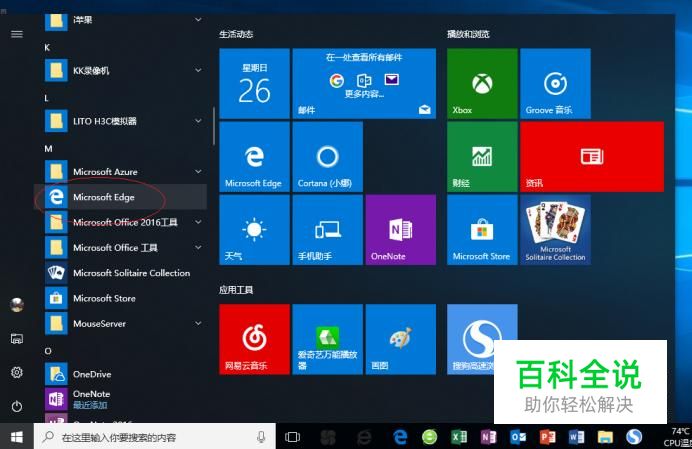Open the calendar tile showing 26
This screenshot has height=449, width=692.
[254, 83]
